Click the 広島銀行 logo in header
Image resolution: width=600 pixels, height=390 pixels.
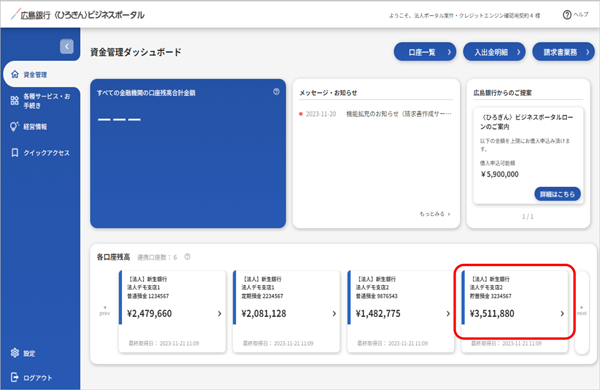click(78, 15)
